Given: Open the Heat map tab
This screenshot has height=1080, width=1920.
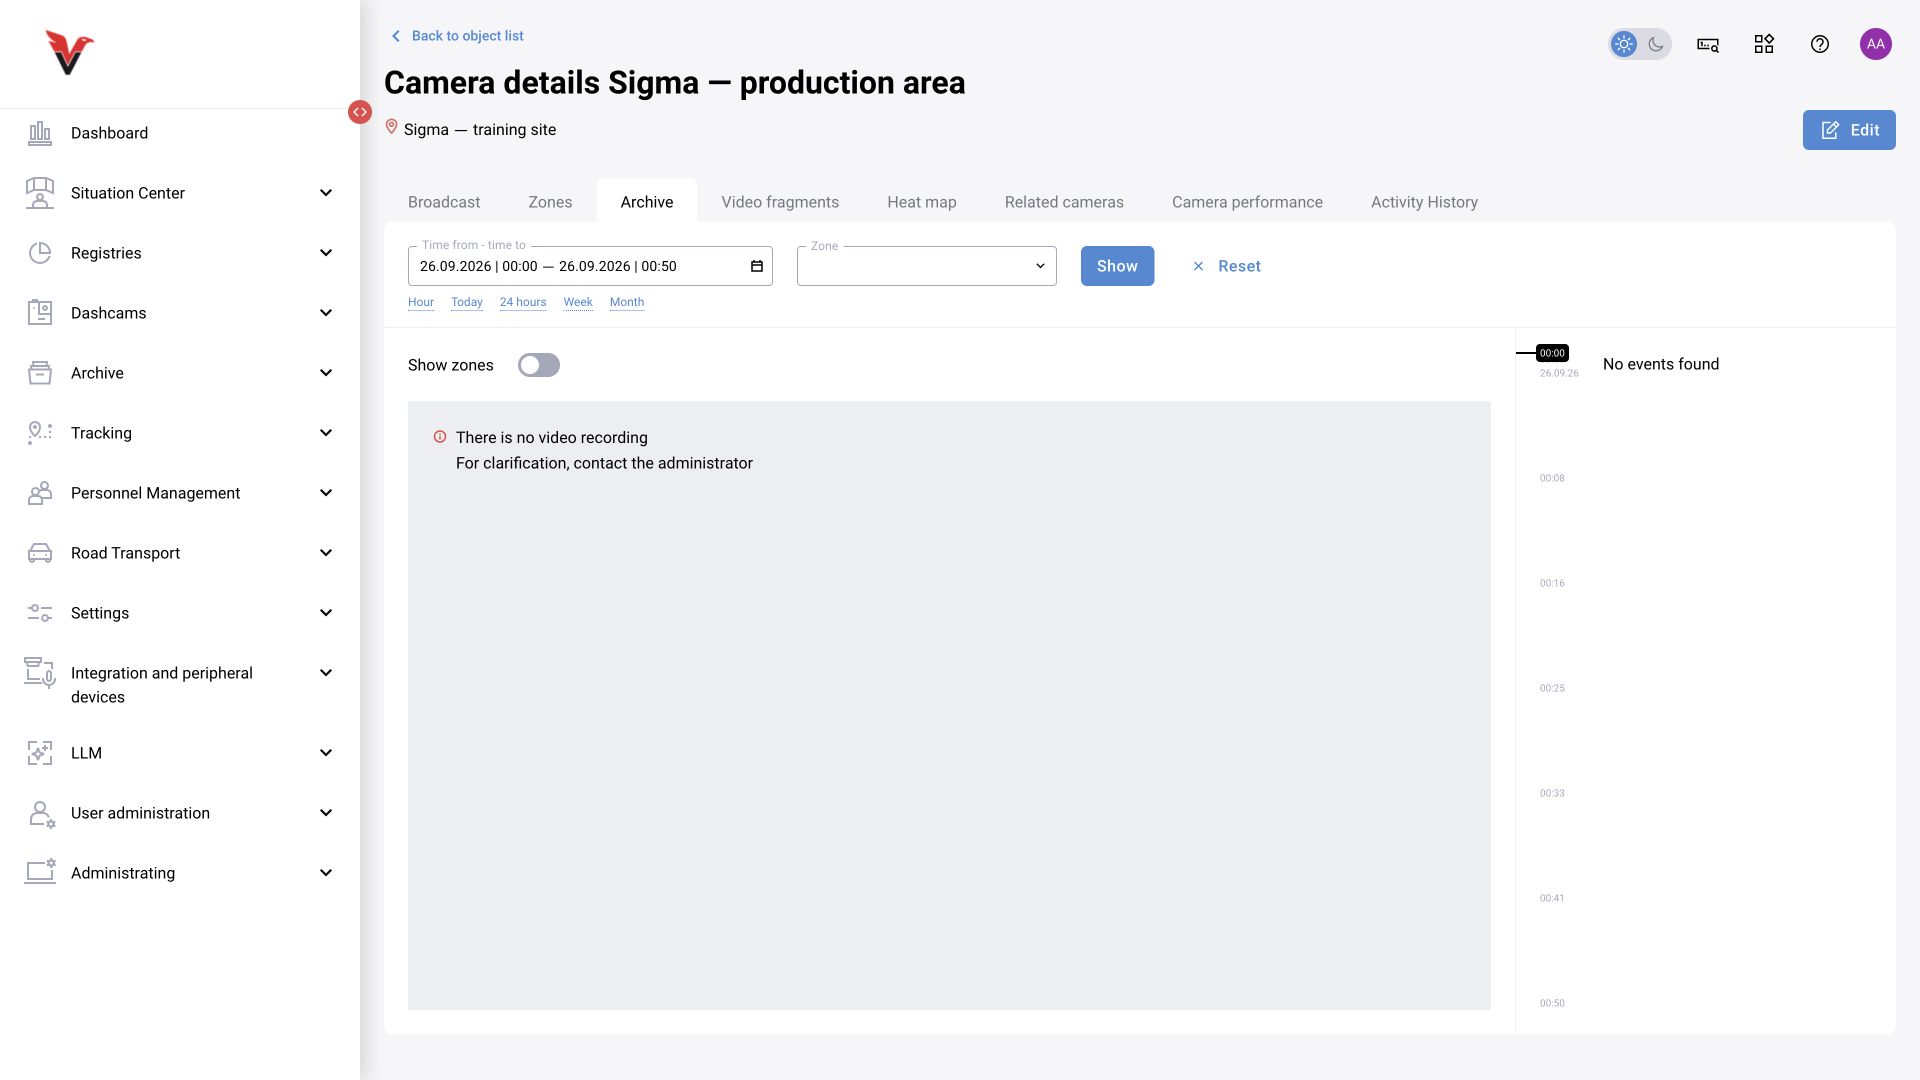Looking at the screenshot, I should (x=922, y=202).
